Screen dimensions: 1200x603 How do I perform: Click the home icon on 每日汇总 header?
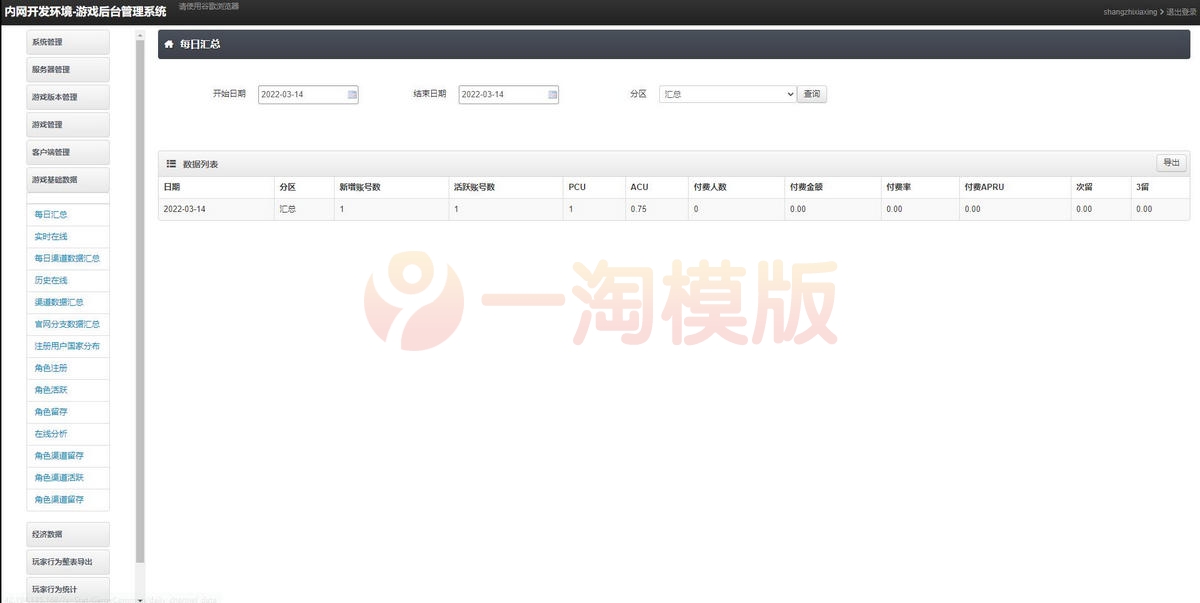[169, 44]
